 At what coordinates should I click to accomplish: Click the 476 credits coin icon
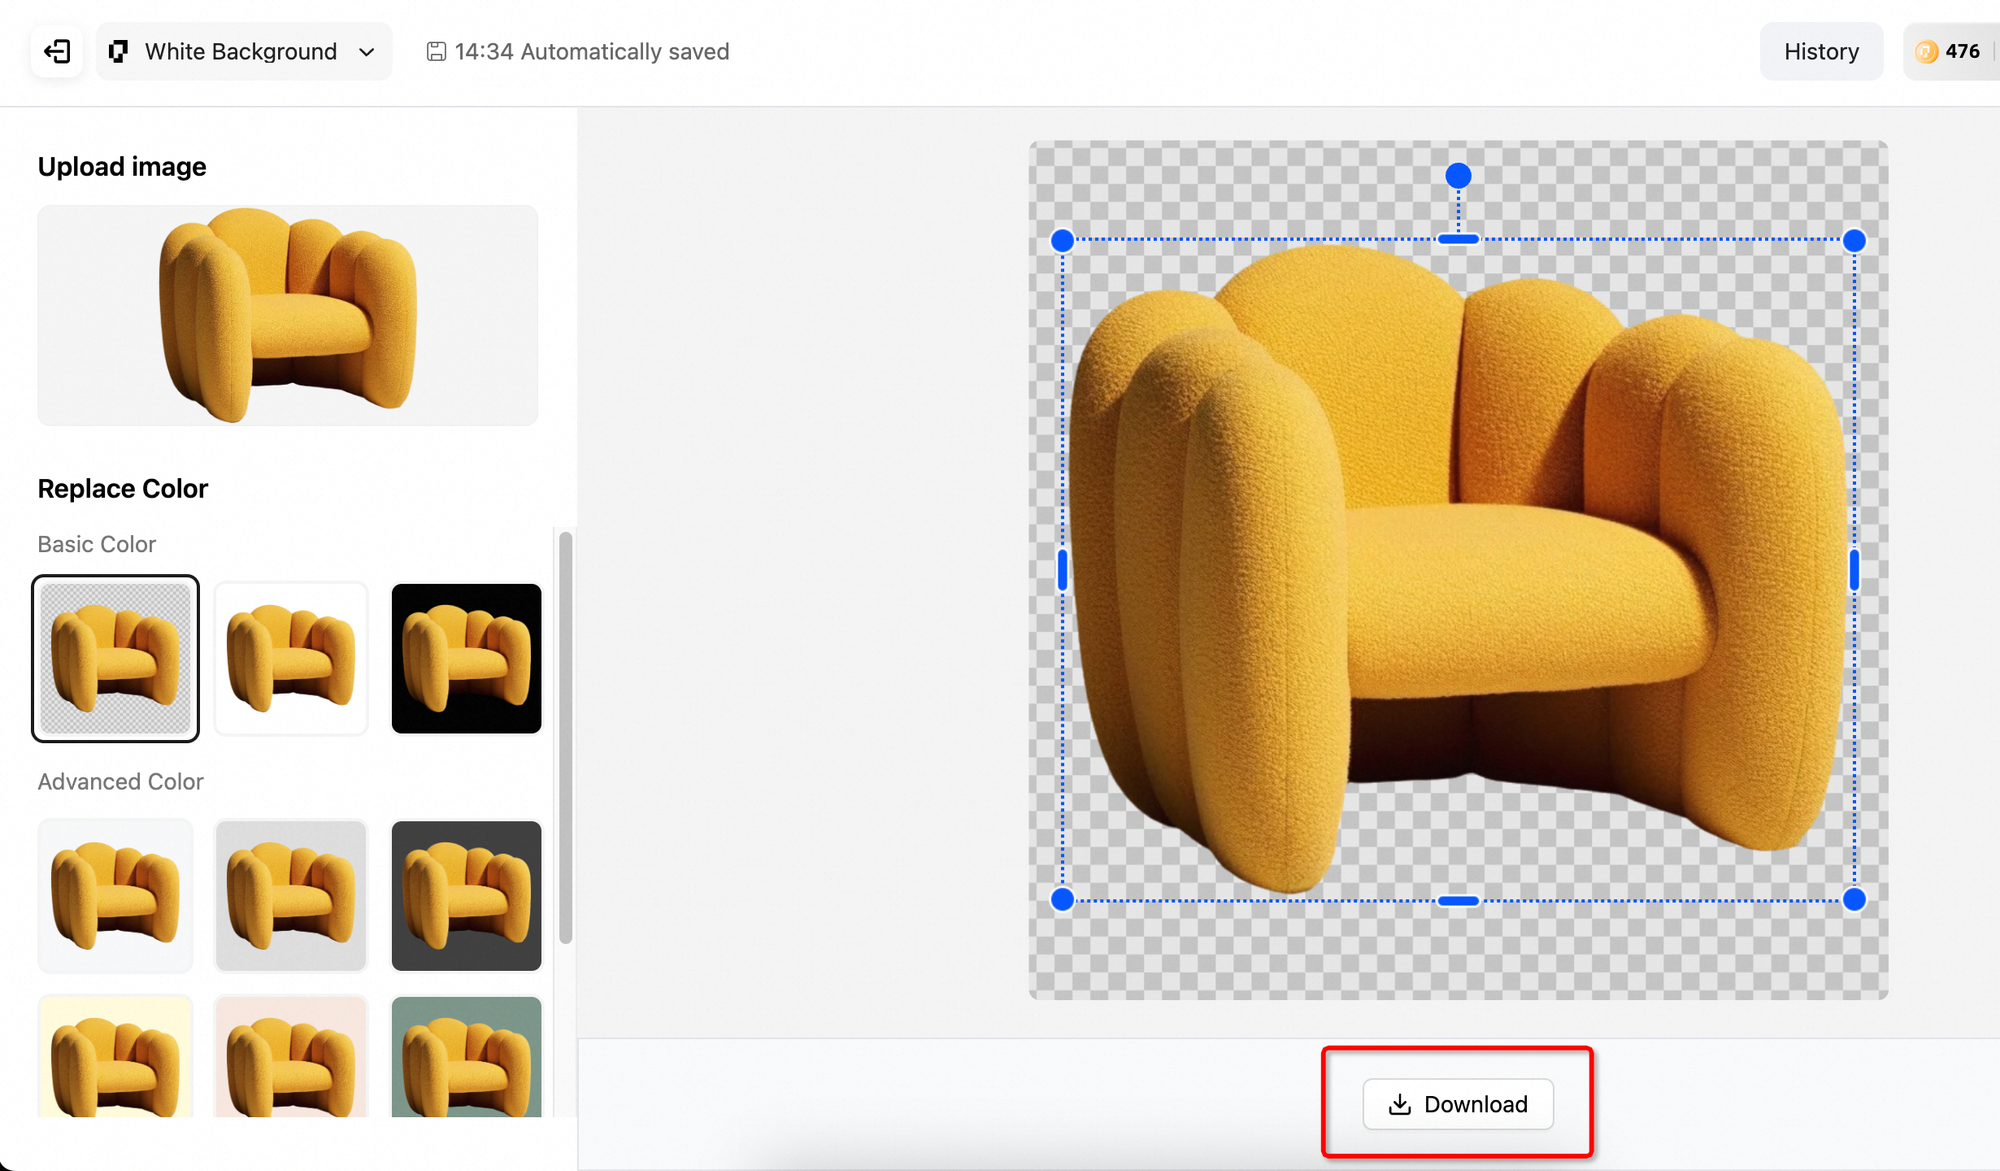(1926, 51)
